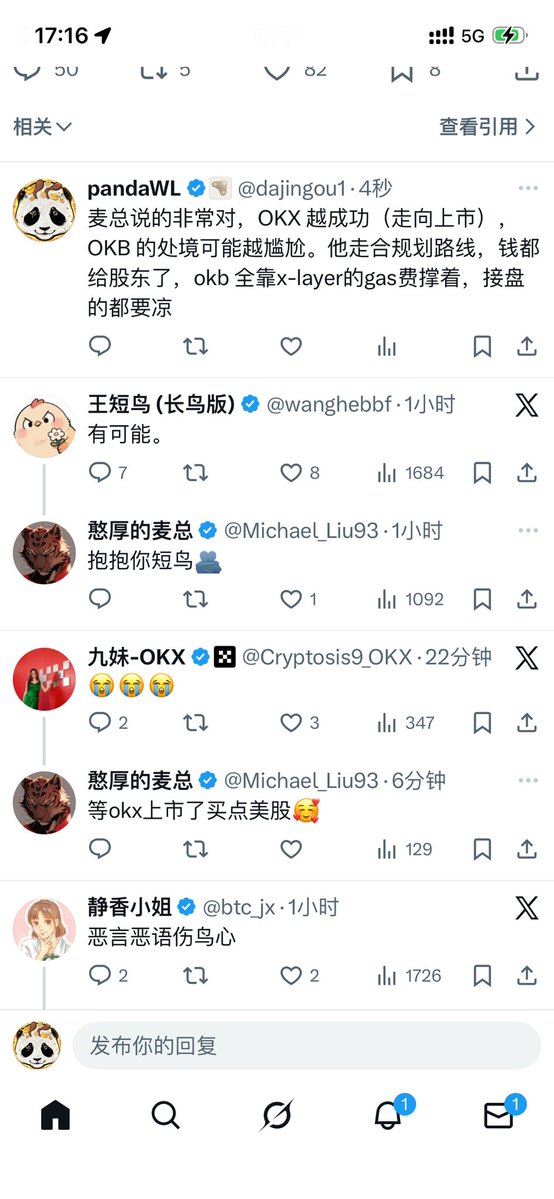This screenshot has width=554, height=1199.
Task: Open direct messages envelope tab
Action: 499,1115
